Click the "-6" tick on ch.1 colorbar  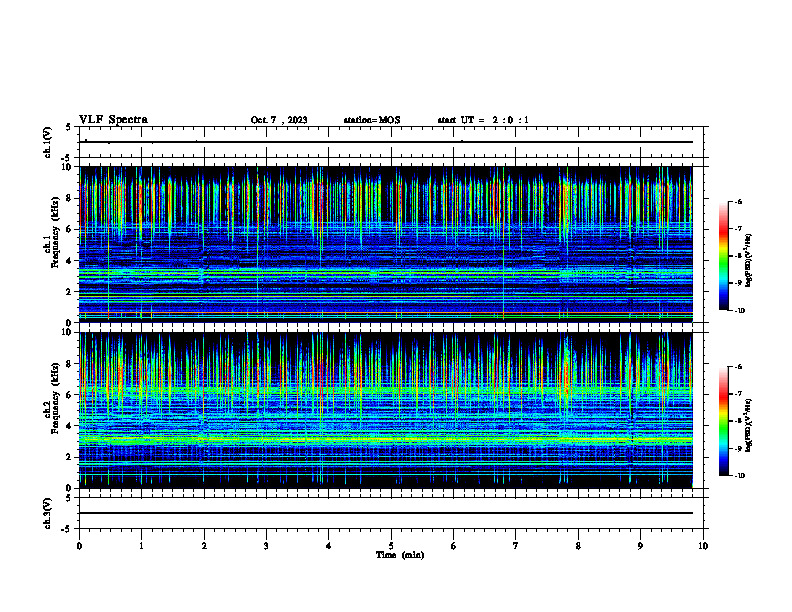pyautogui.click(x=739, y=202)
